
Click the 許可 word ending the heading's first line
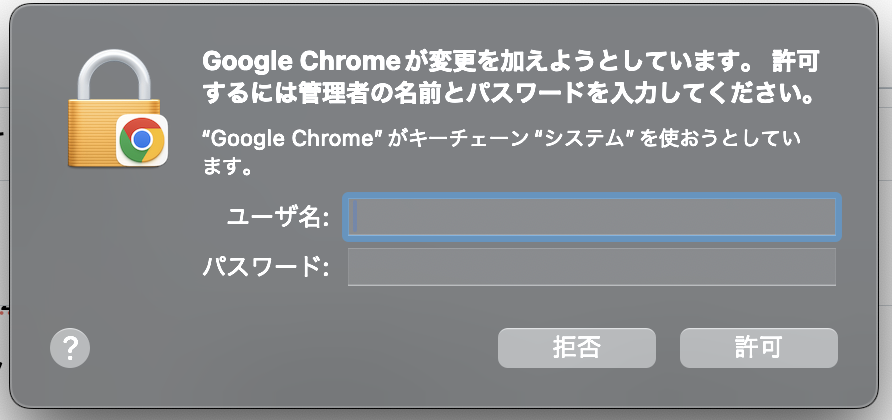coord(795,63)
